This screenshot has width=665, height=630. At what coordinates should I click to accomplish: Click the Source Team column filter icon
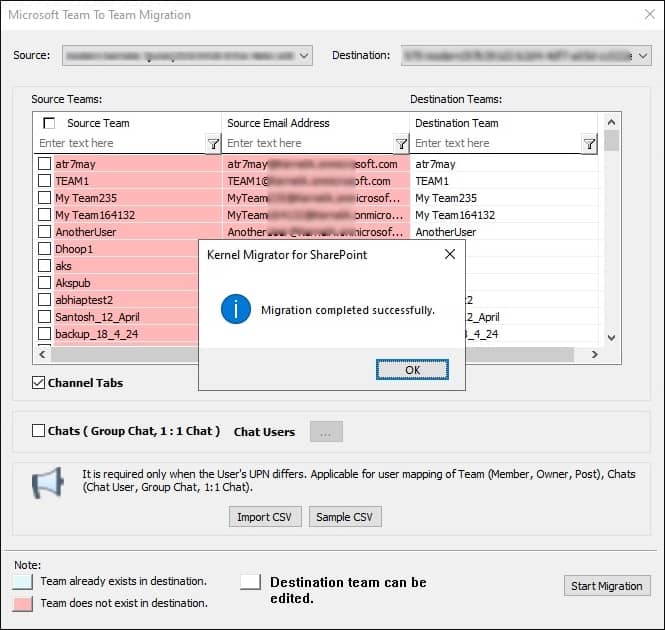point(213,144)
